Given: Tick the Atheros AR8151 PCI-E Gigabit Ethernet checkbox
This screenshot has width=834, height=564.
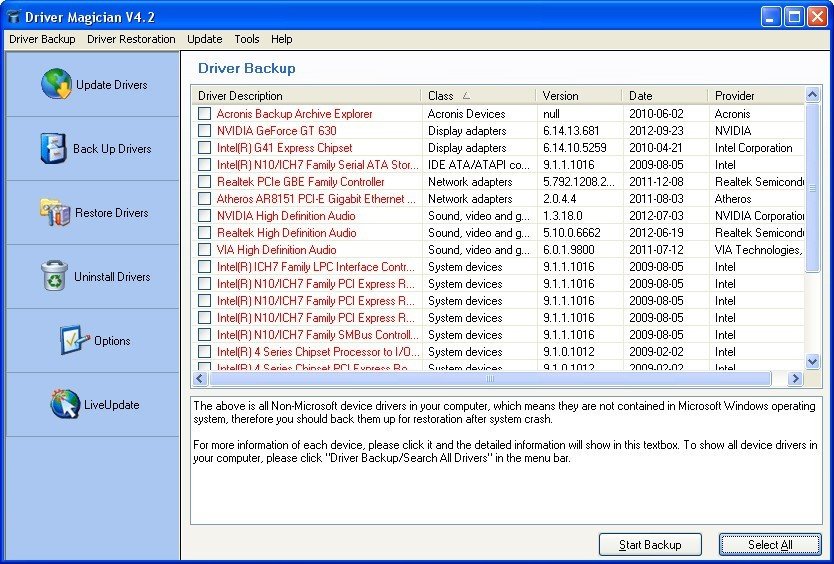Looking at the screenshot, I should coord(204,198).
